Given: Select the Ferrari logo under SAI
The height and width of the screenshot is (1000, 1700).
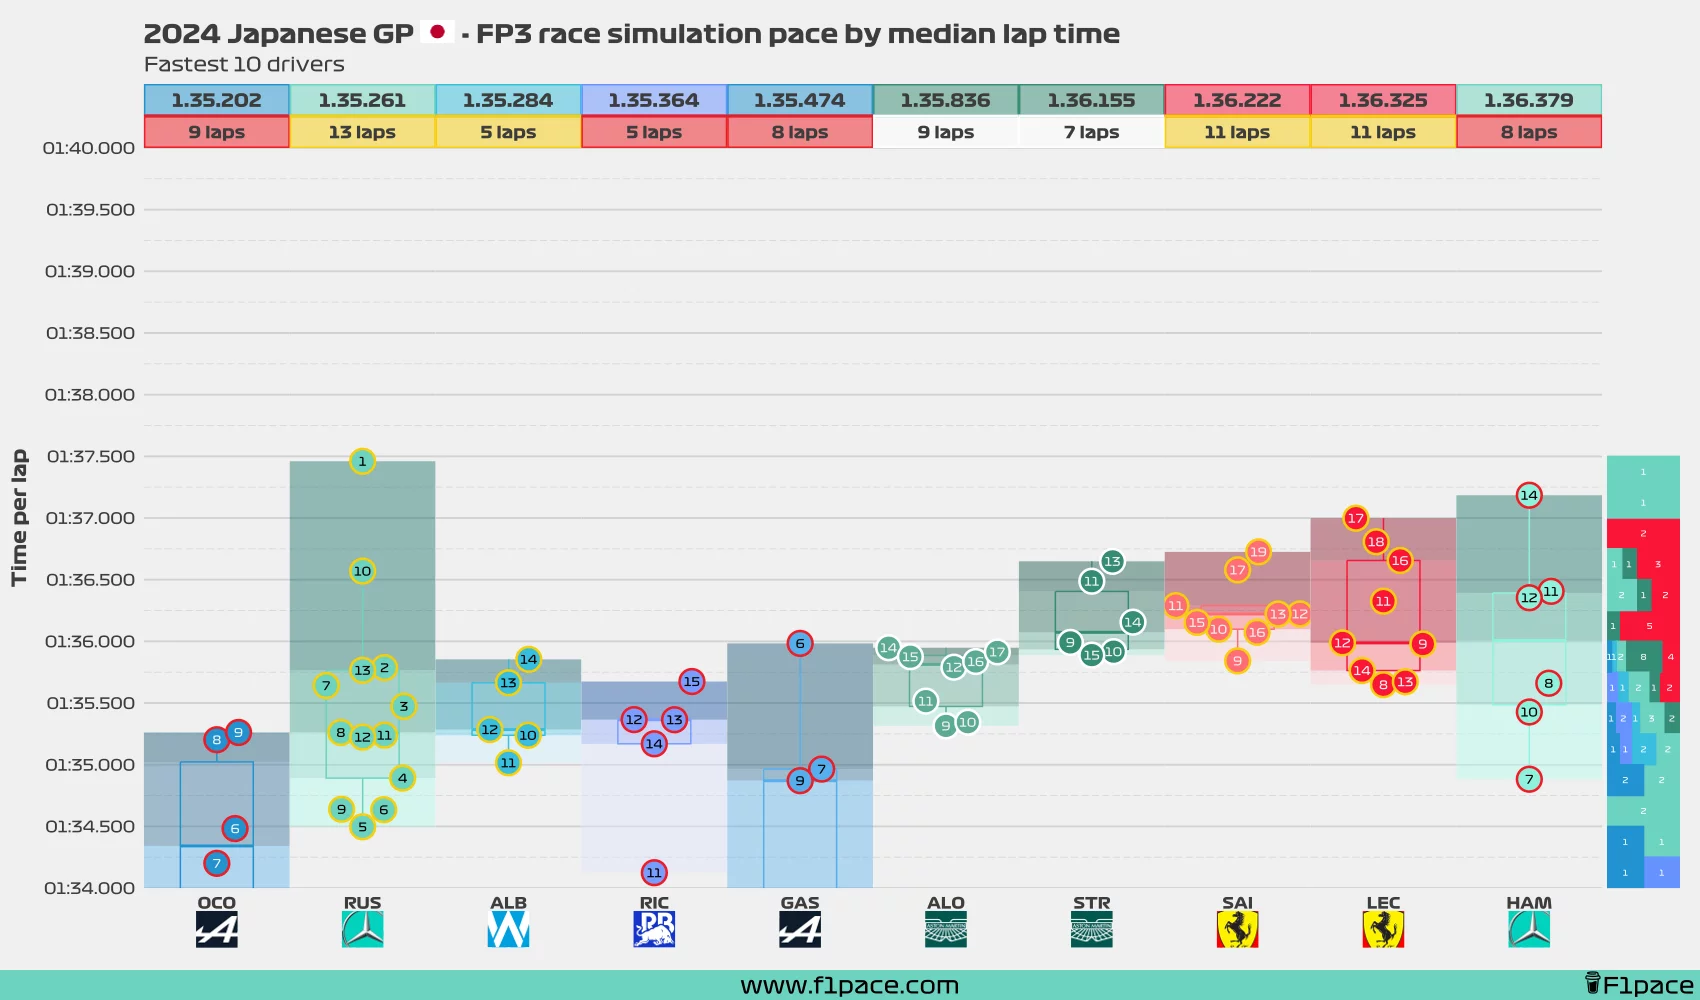Looking at the screenshot, I should (x=1237, y=927).
